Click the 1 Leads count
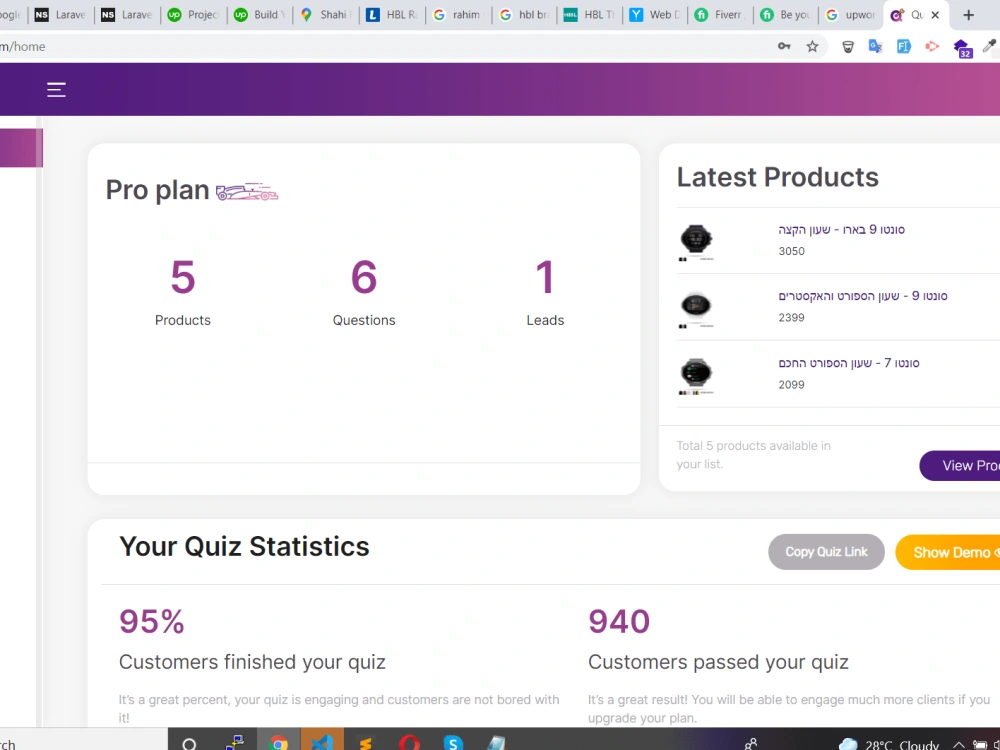 (x=545, y=277)
